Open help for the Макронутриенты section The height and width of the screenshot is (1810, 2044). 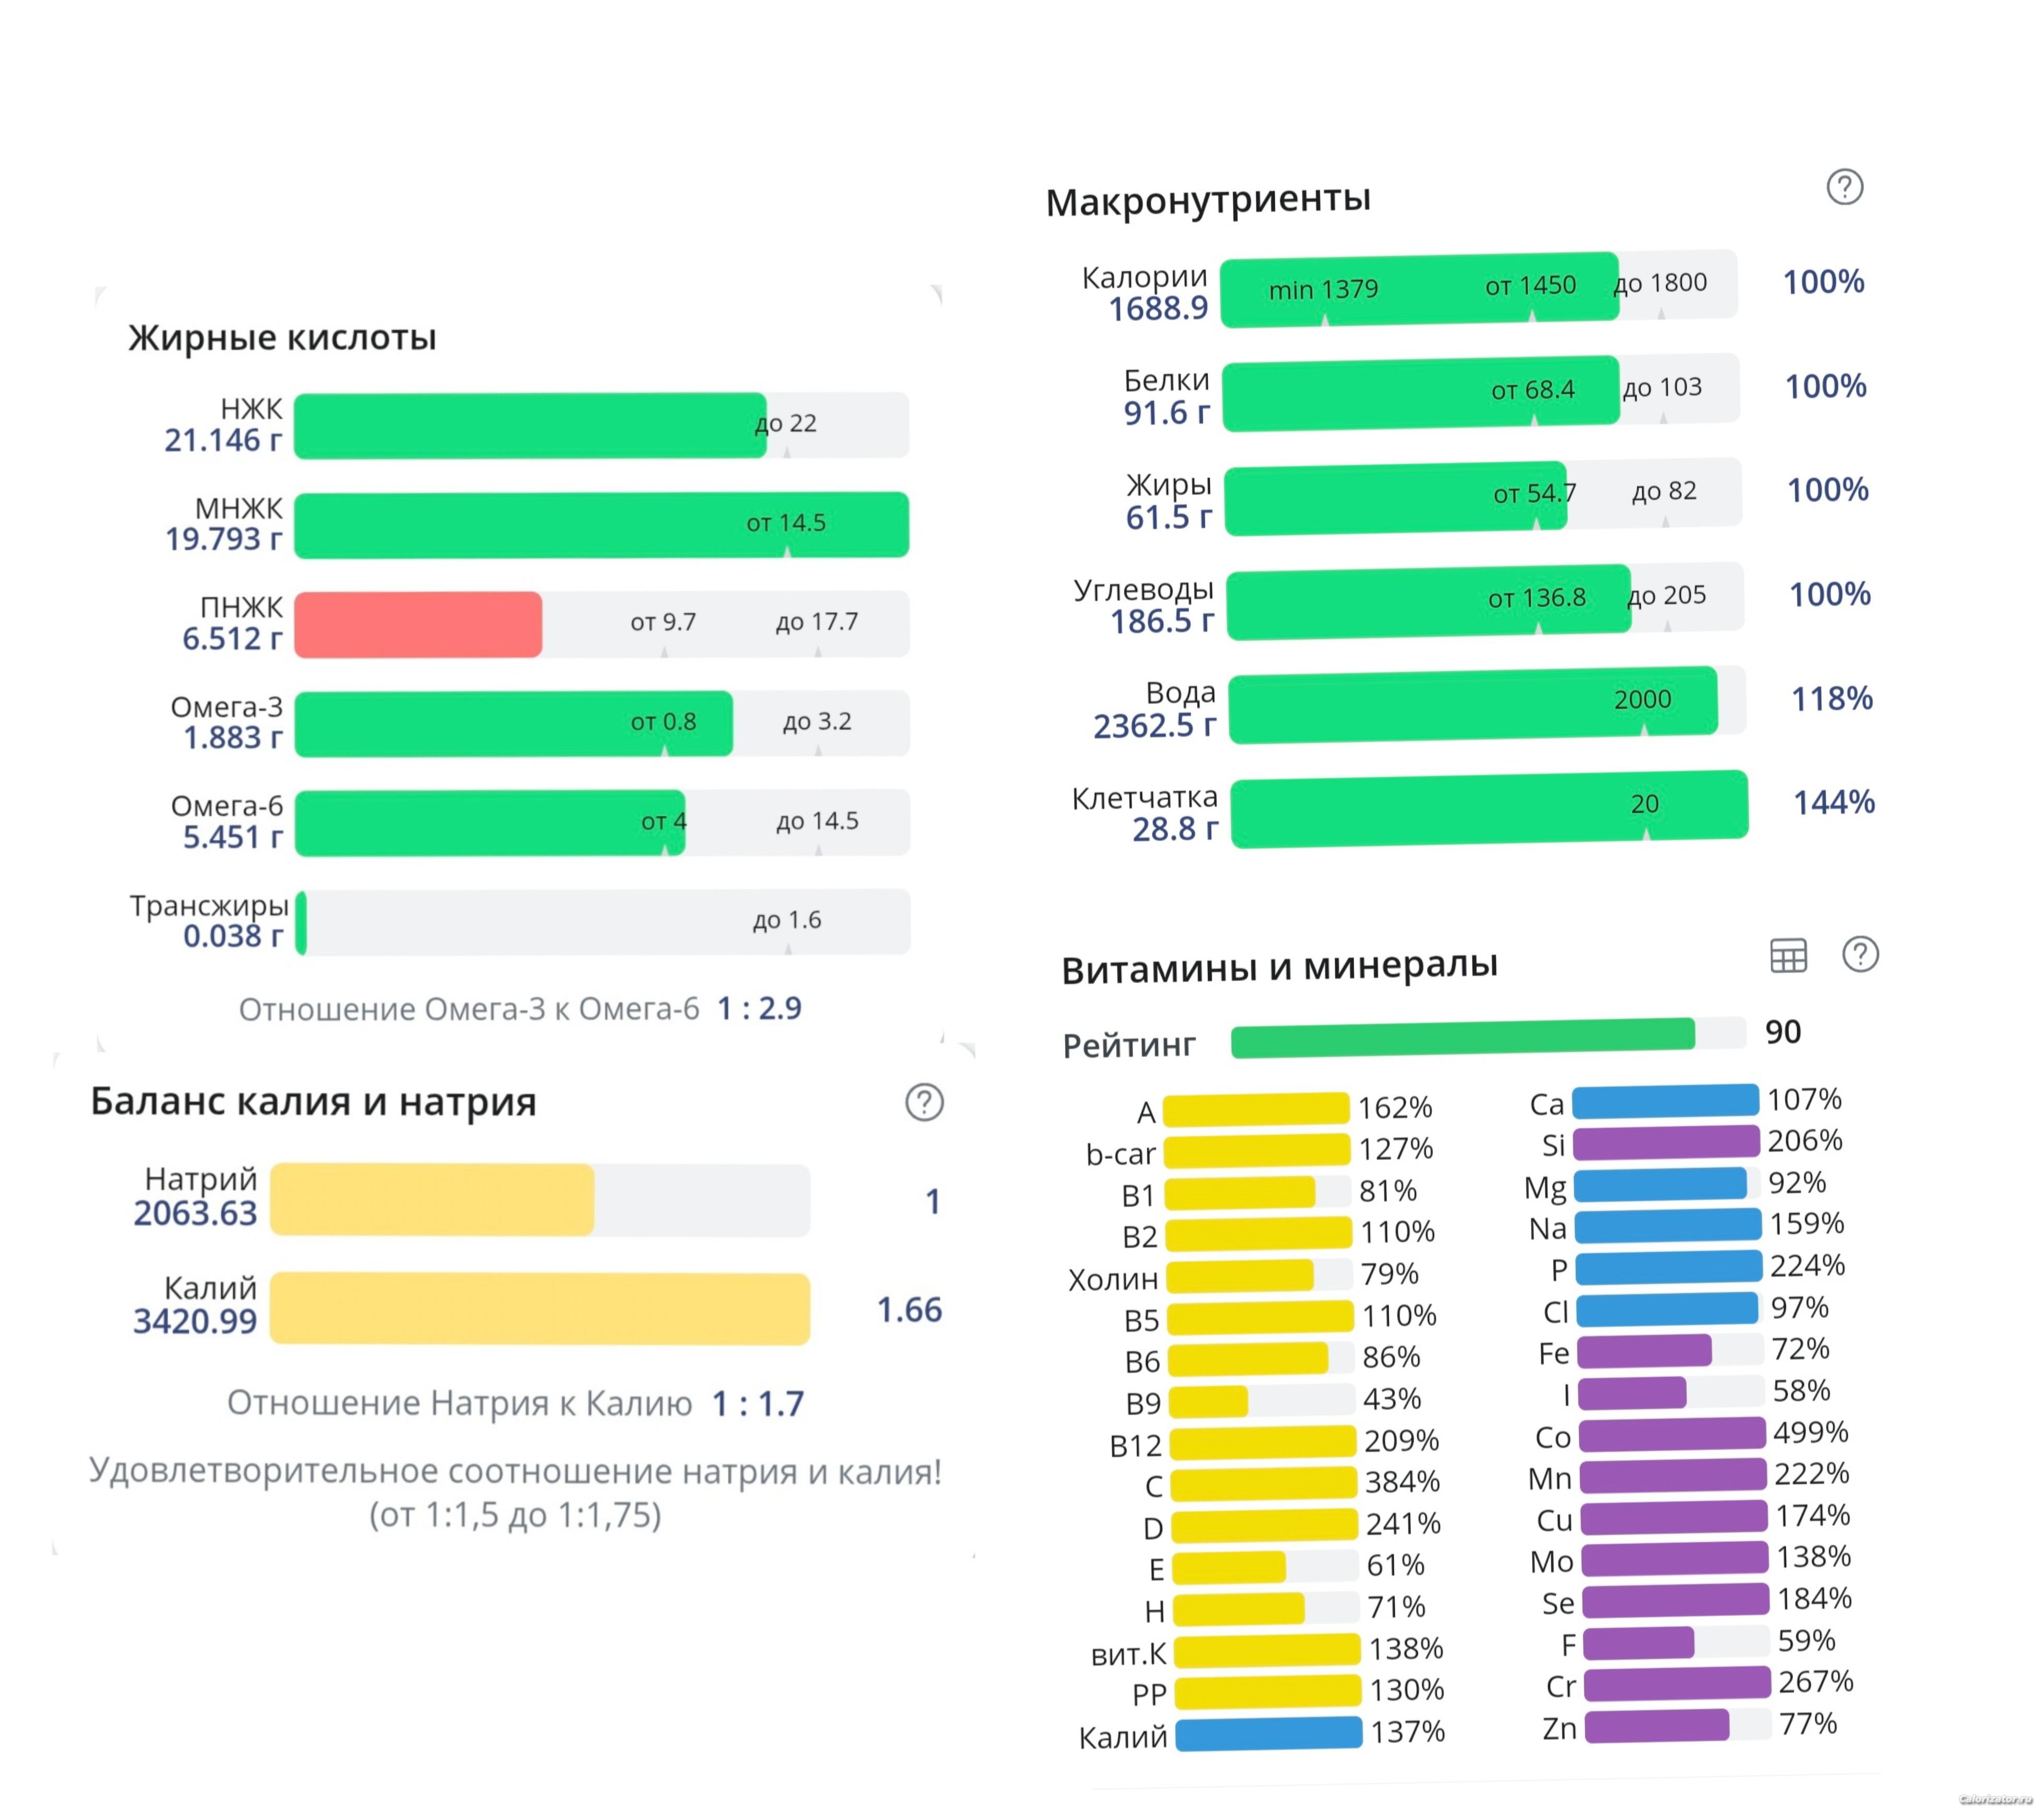pos(1844,187)
